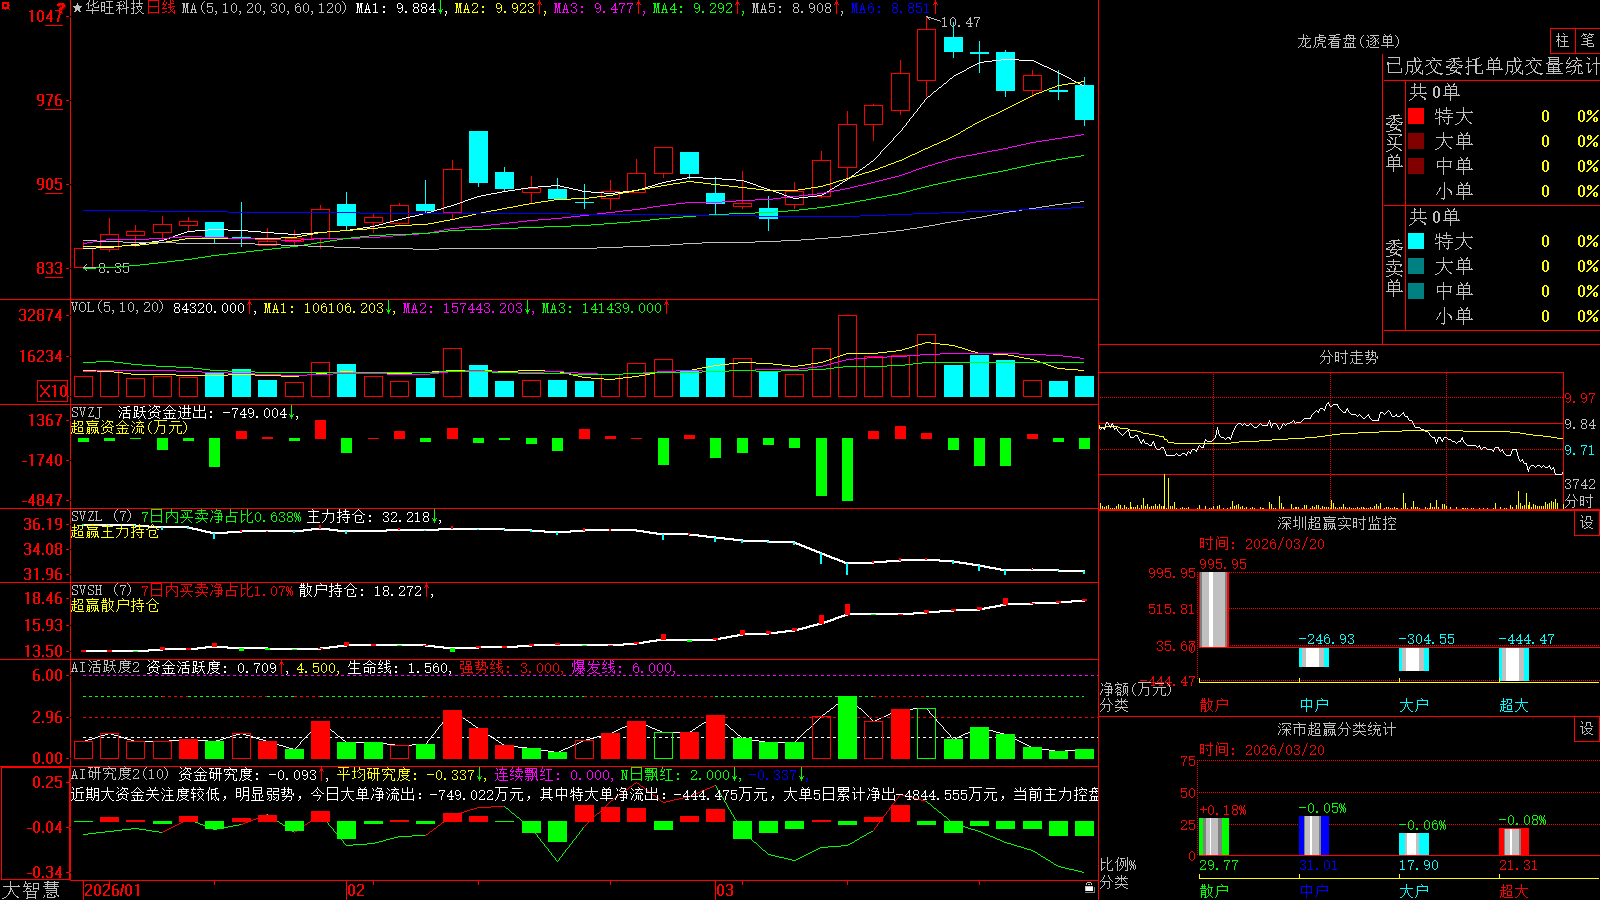Click the teal 中单 sell order swatch
1600x900 pixels.
[1416, 291]
